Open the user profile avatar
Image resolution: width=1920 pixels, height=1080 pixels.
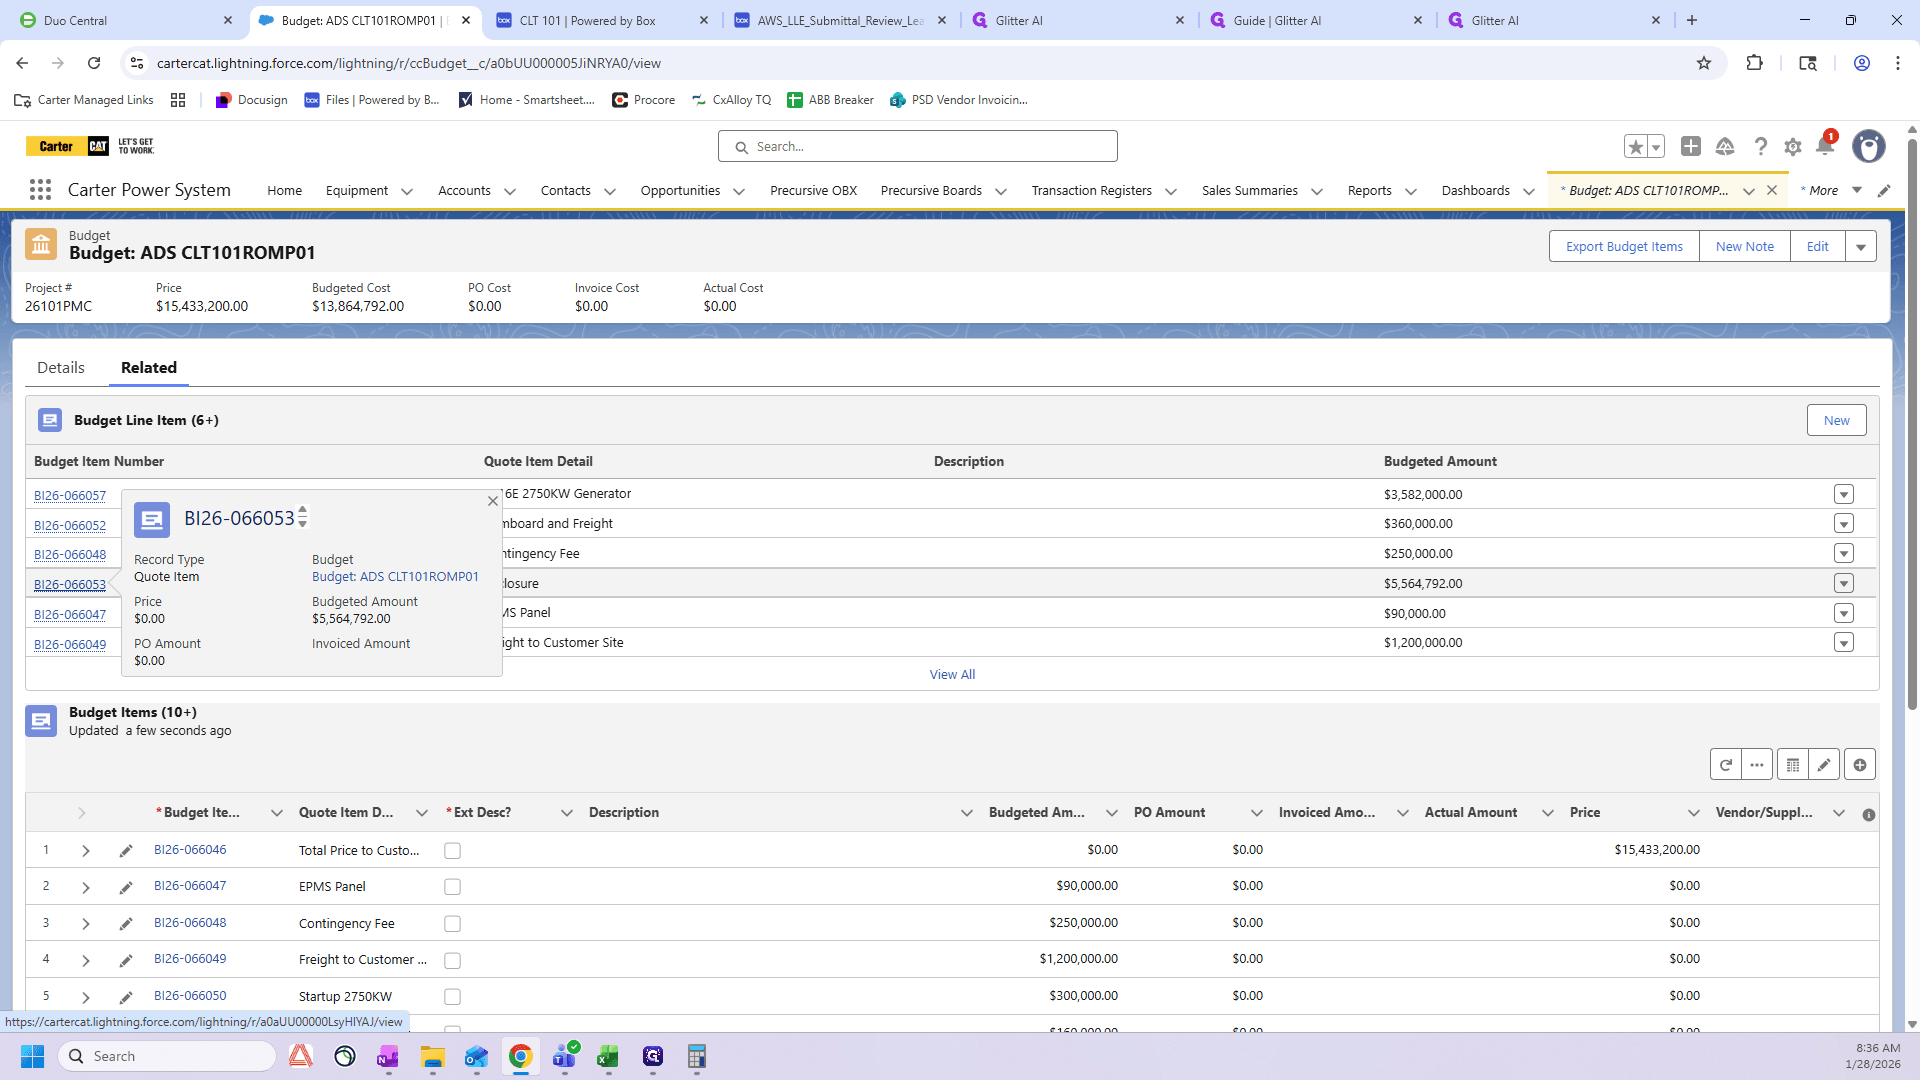pyautogui.click(x=1868, y=146)
